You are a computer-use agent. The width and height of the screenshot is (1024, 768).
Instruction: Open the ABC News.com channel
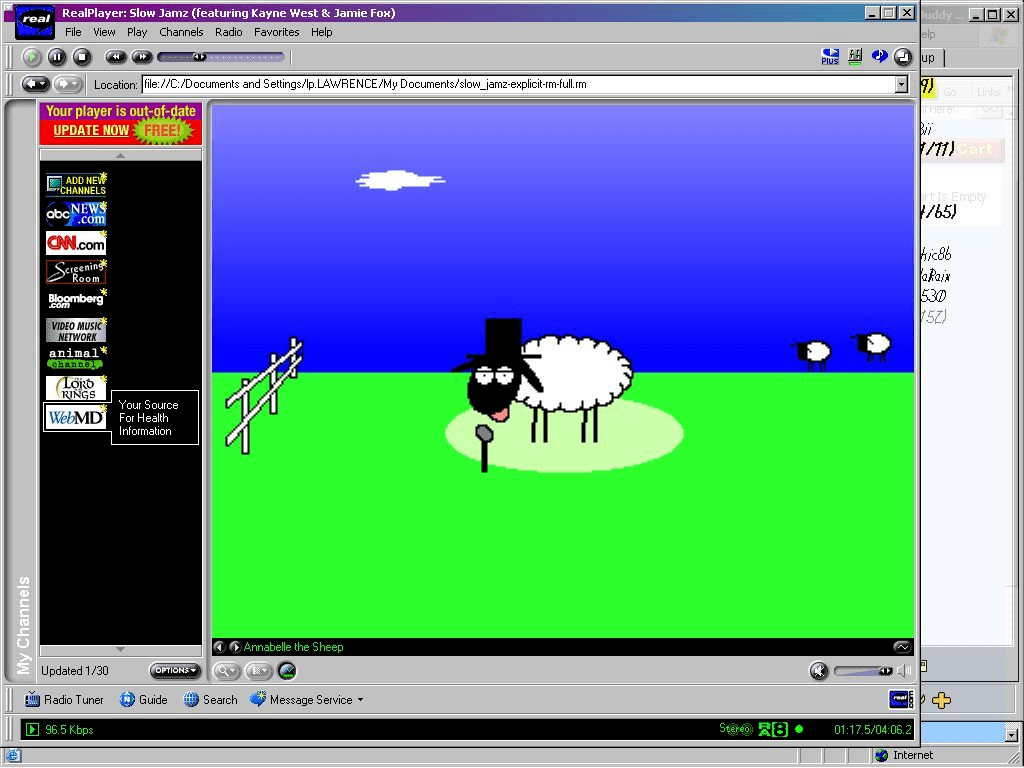(76, 214)
